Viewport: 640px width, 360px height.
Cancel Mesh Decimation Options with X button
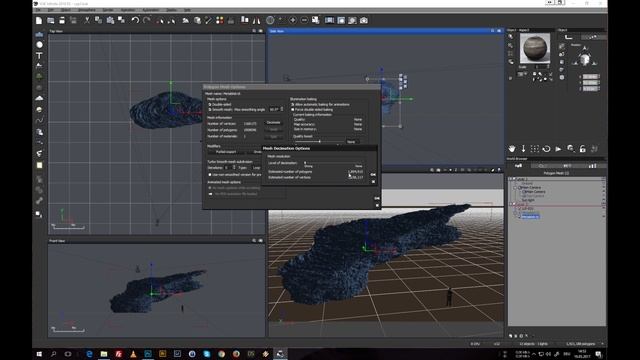(x=373, y=181)
